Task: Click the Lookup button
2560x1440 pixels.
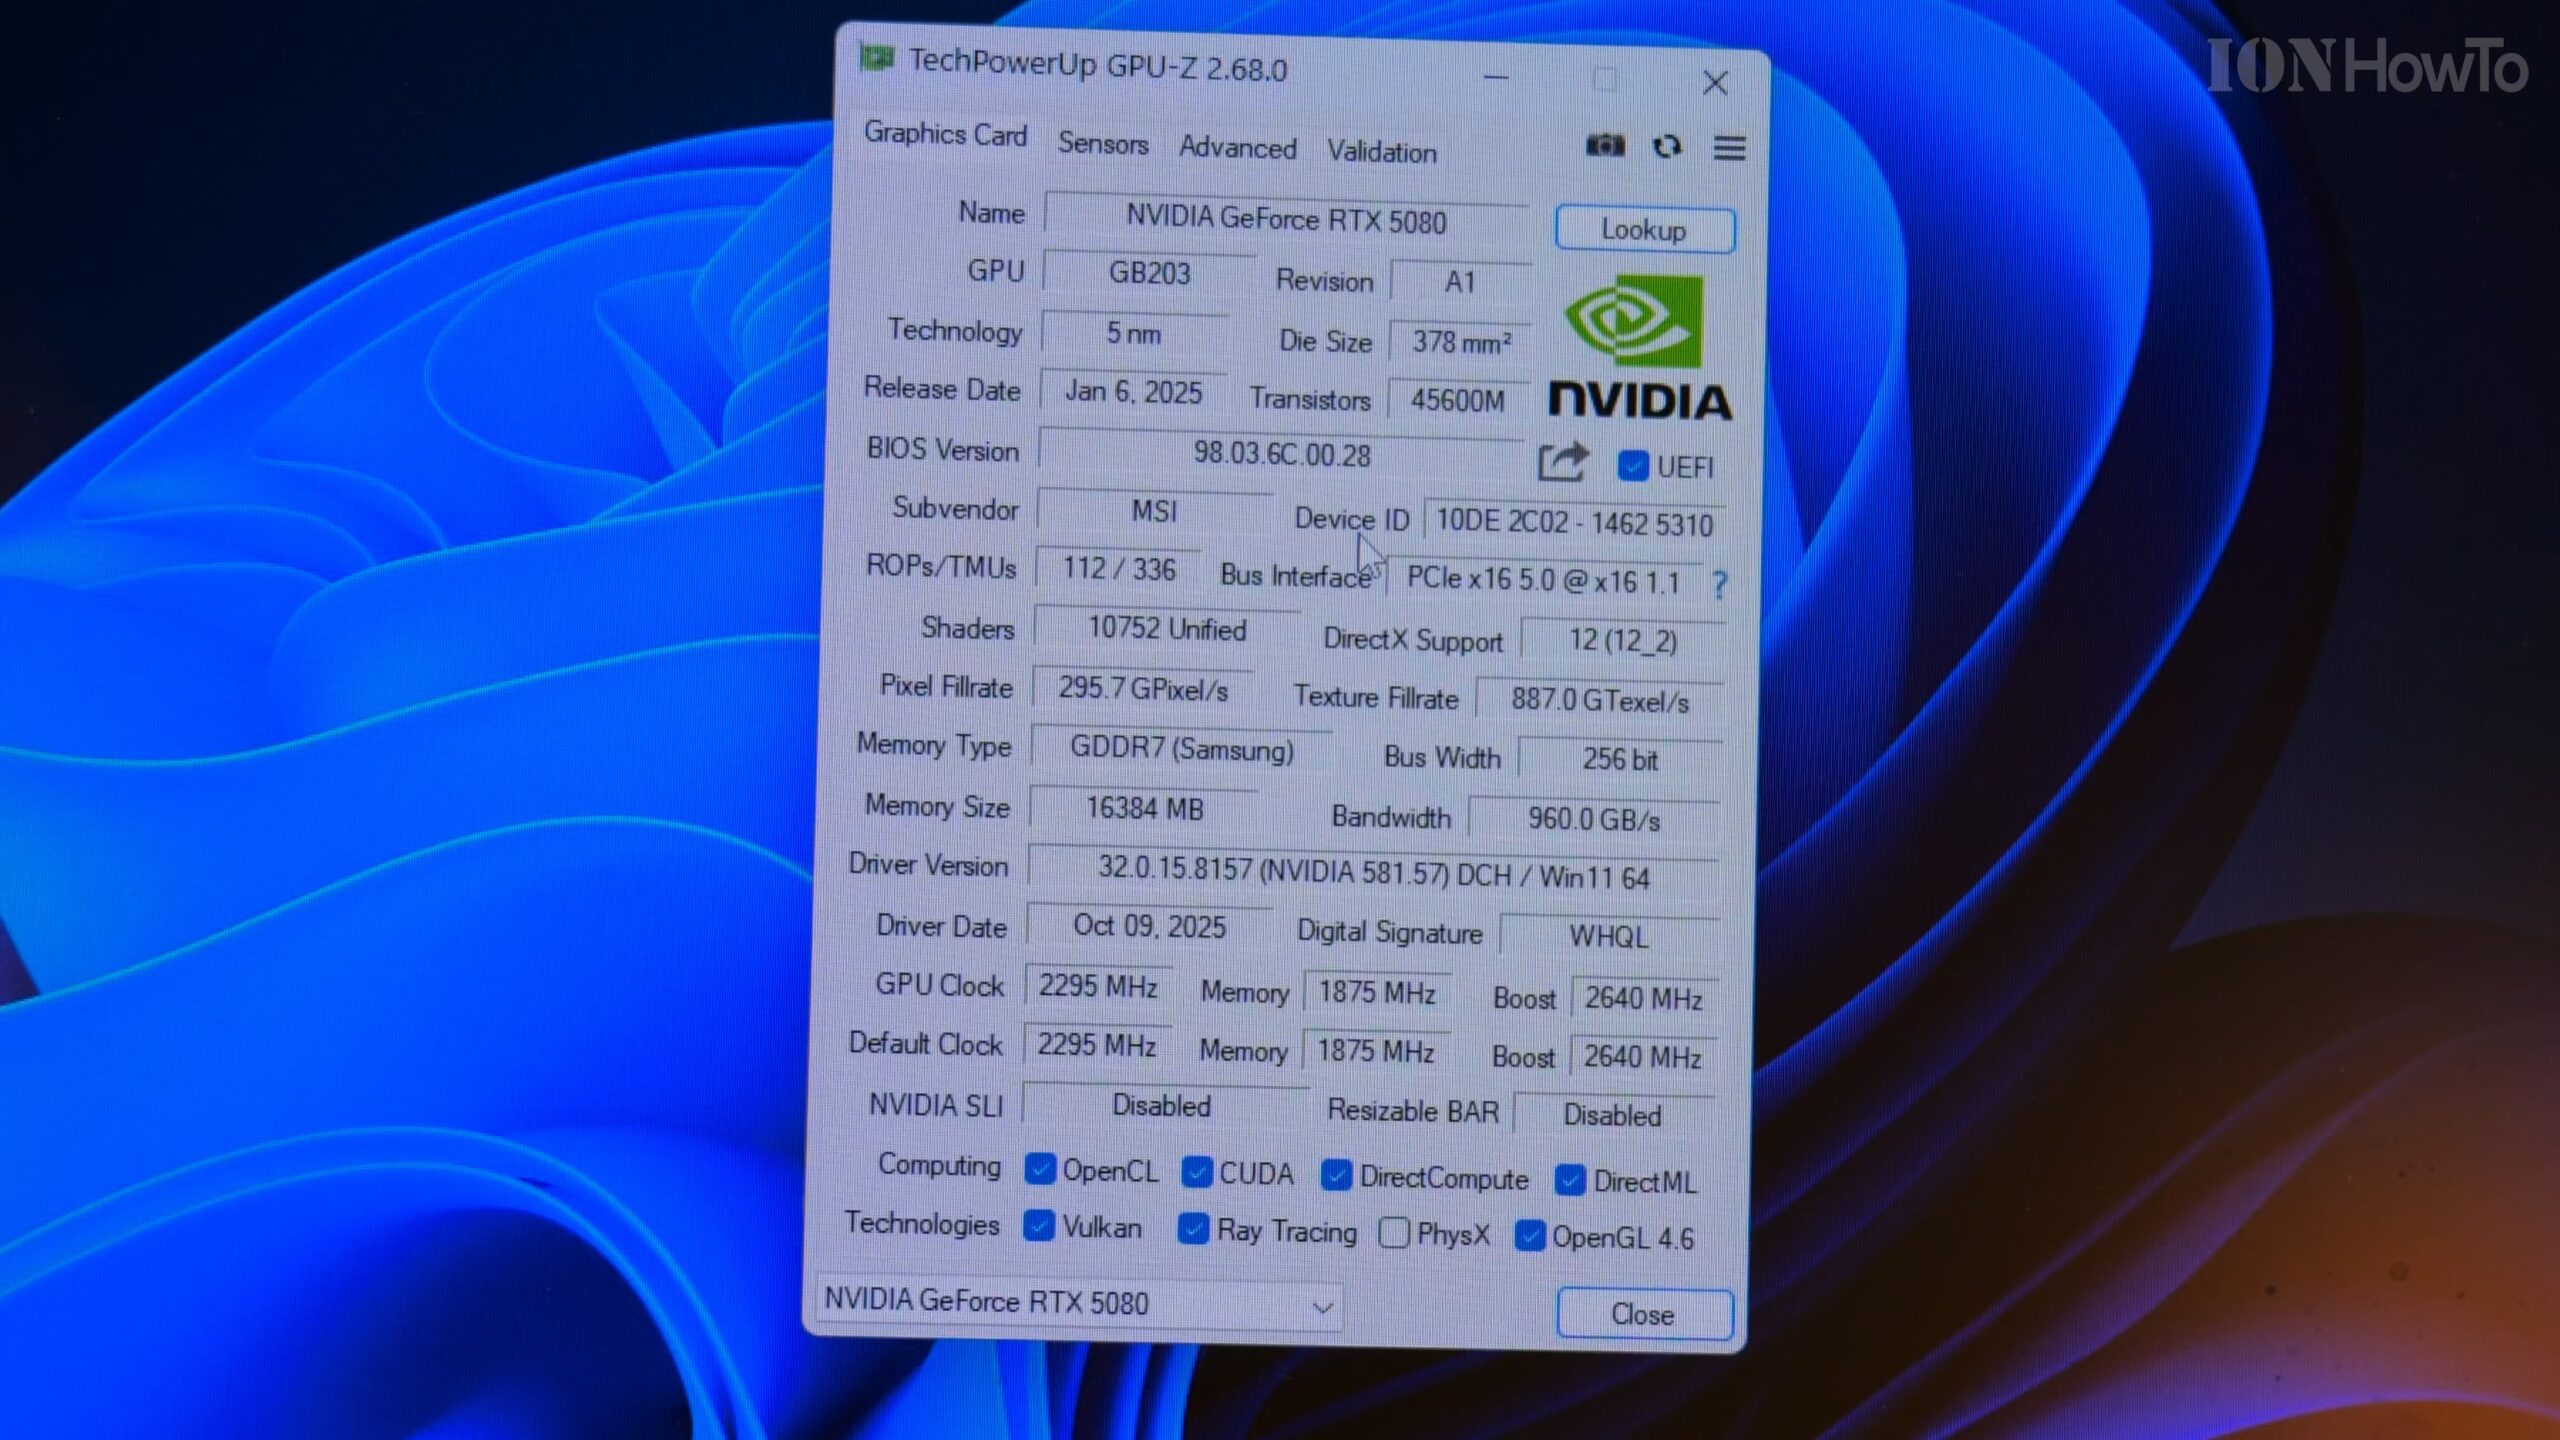Action: pyautogui.click(x=1644, y=230)
